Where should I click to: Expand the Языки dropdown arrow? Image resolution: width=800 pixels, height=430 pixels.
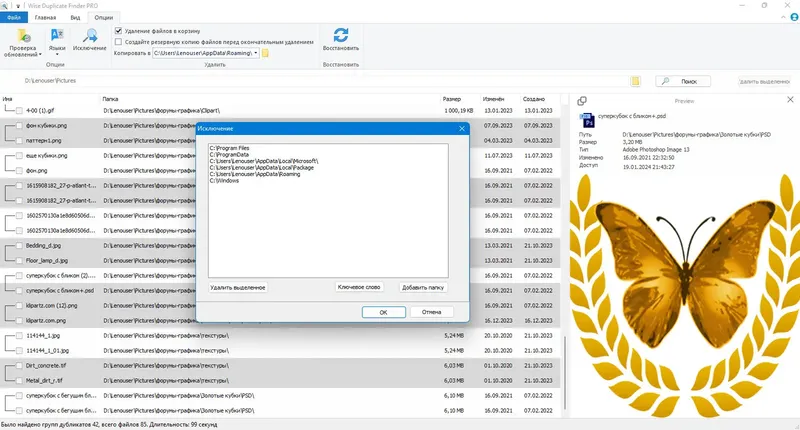pyautogui.click(x=57, y=54)
